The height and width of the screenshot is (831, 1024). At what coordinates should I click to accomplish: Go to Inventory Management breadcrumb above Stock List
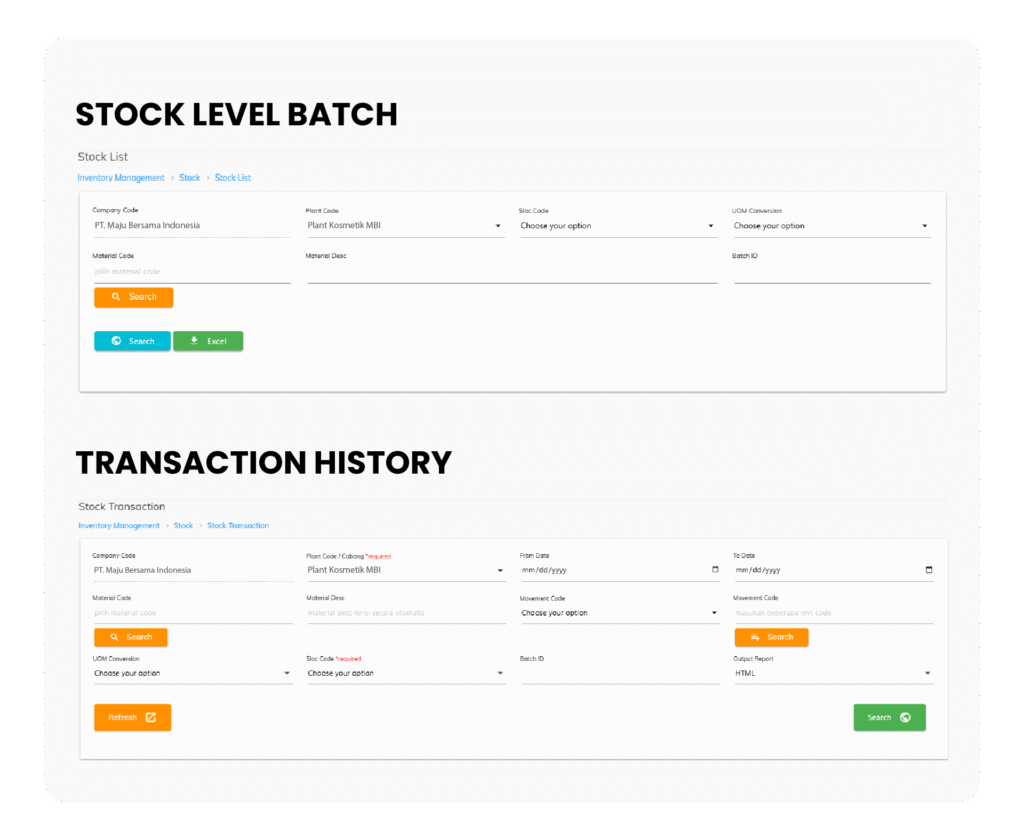pos(121,178)
